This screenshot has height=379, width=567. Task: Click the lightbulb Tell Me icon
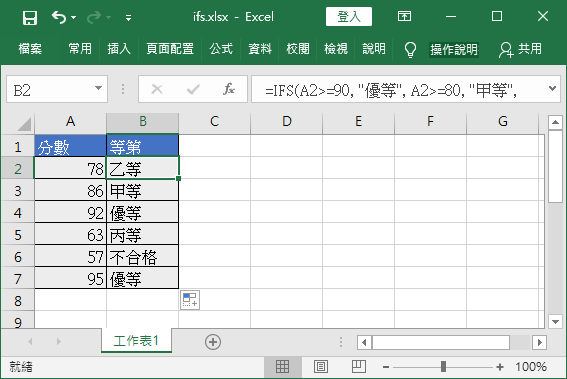tap(410, 50)
